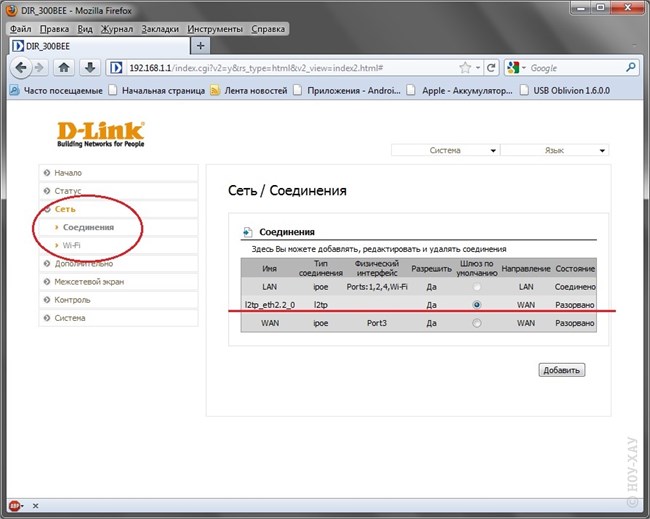
Task: Open the Инструменты menu
Action: [215, 29]
